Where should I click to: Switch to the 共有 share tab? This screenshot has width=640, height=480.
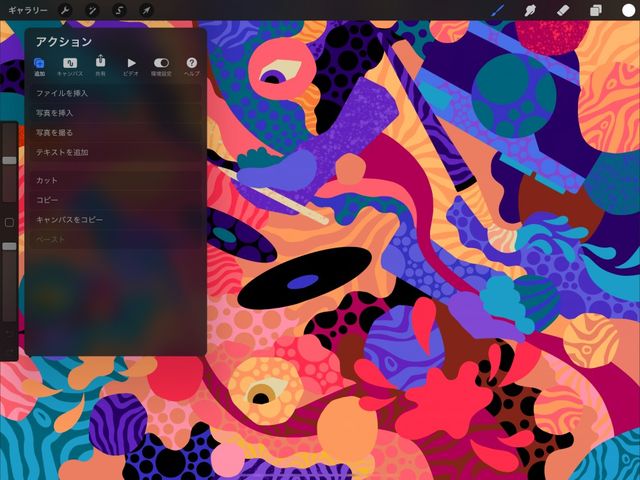click(100, 67)
